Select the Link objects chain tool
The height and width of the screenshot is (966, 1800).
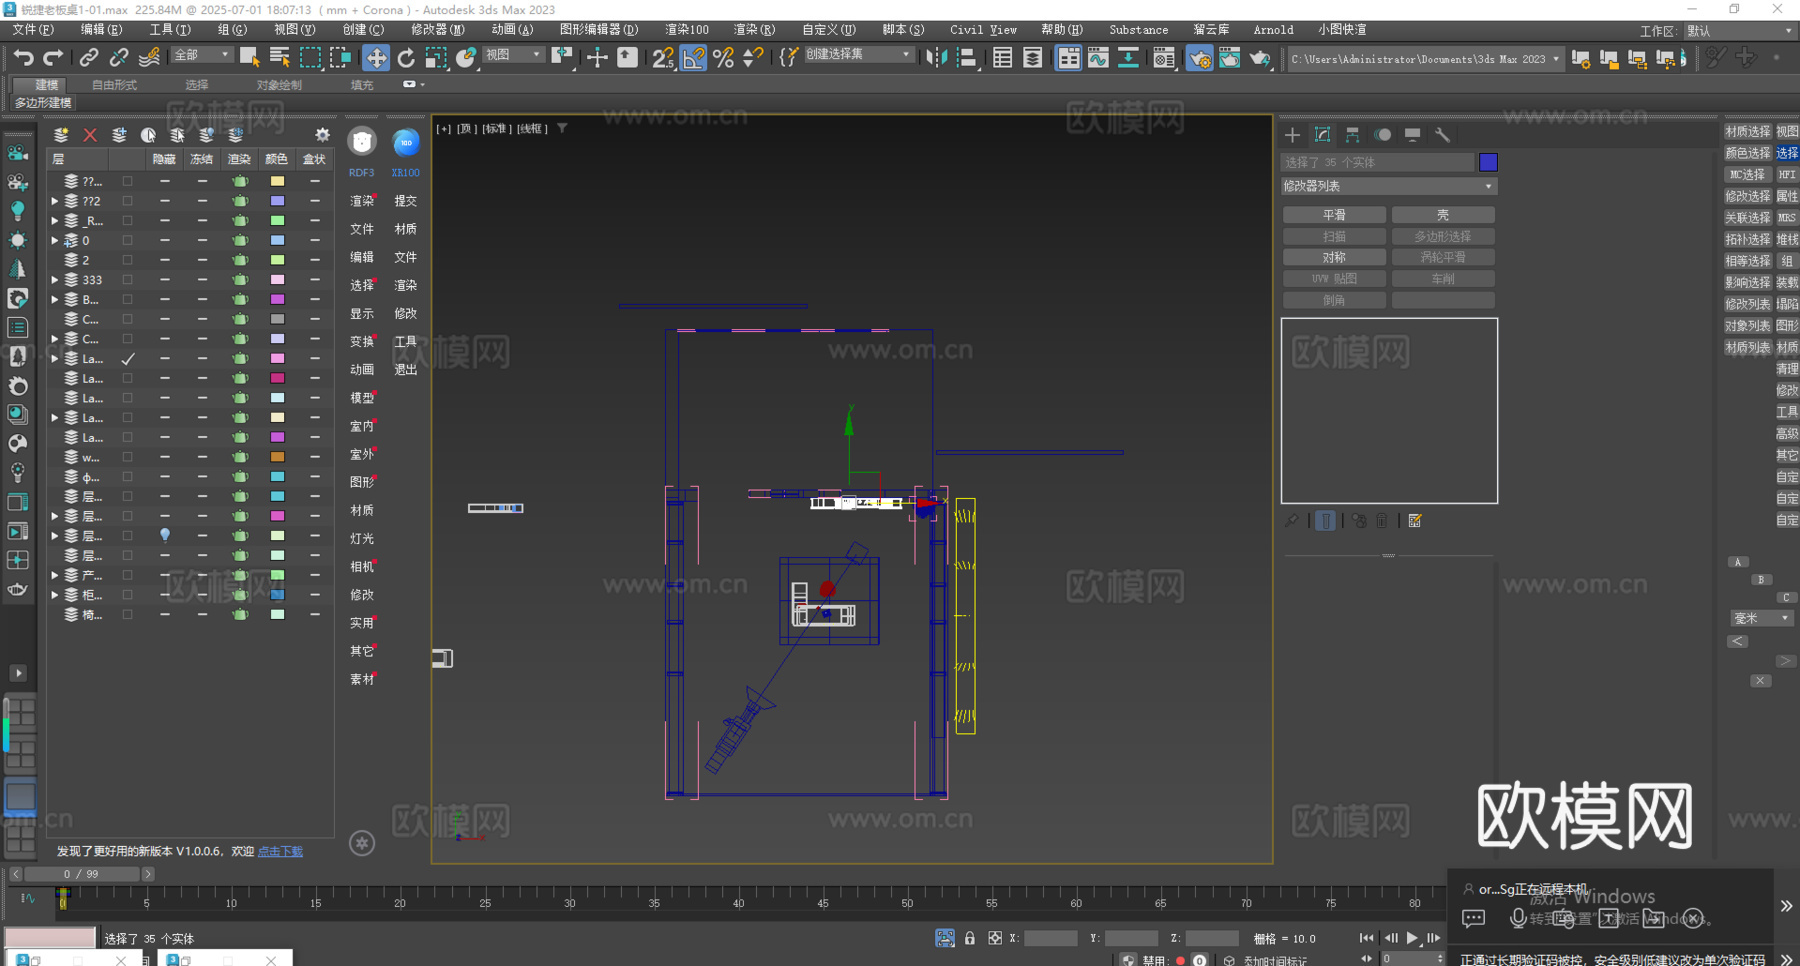click(x=89, y=58)
